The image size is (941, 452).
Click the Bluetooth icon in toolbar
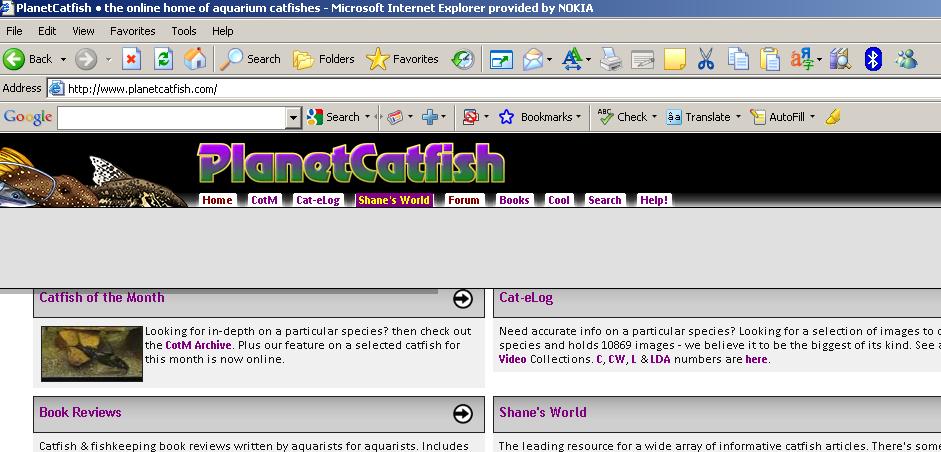(873, 59)
